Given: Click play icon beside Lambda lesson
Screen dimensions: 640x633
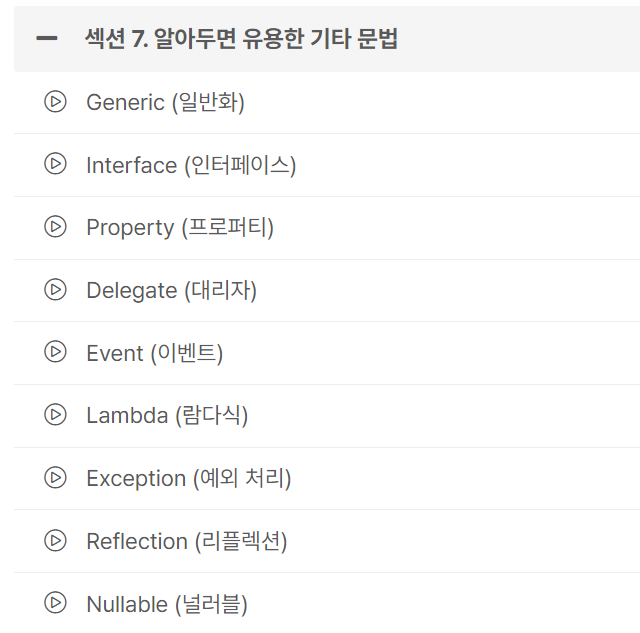Looking at the screenshot, I should click(55, 415).
